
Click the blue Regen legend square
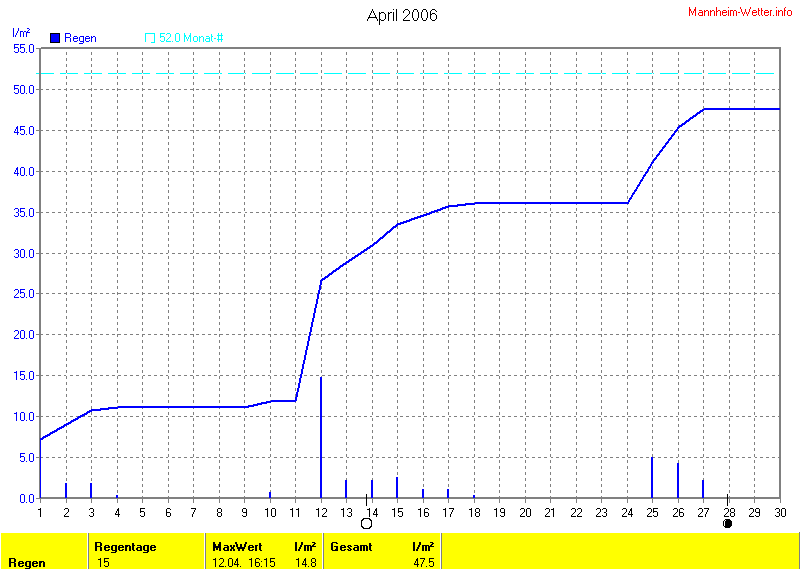pos(55,38)
